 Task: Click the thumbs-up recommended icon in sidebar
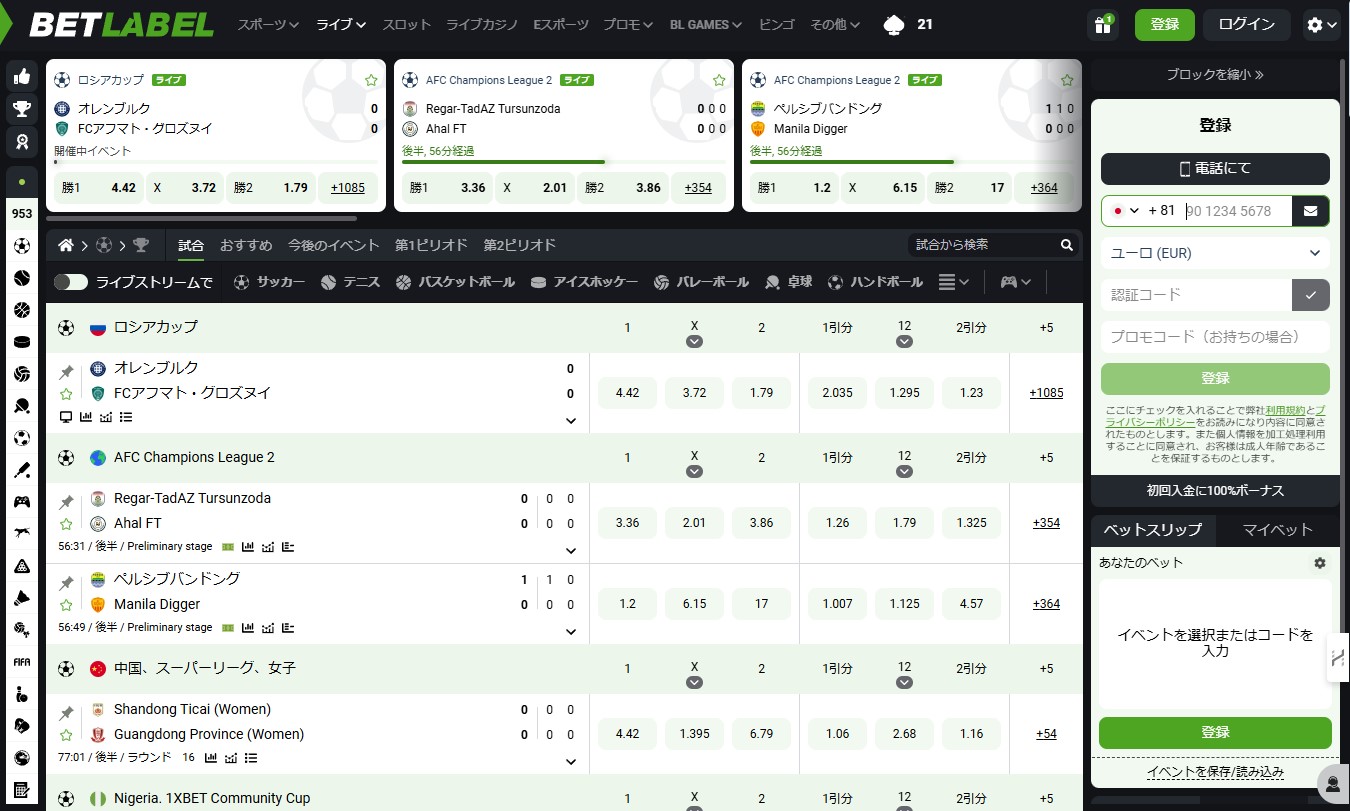point(21,76)
